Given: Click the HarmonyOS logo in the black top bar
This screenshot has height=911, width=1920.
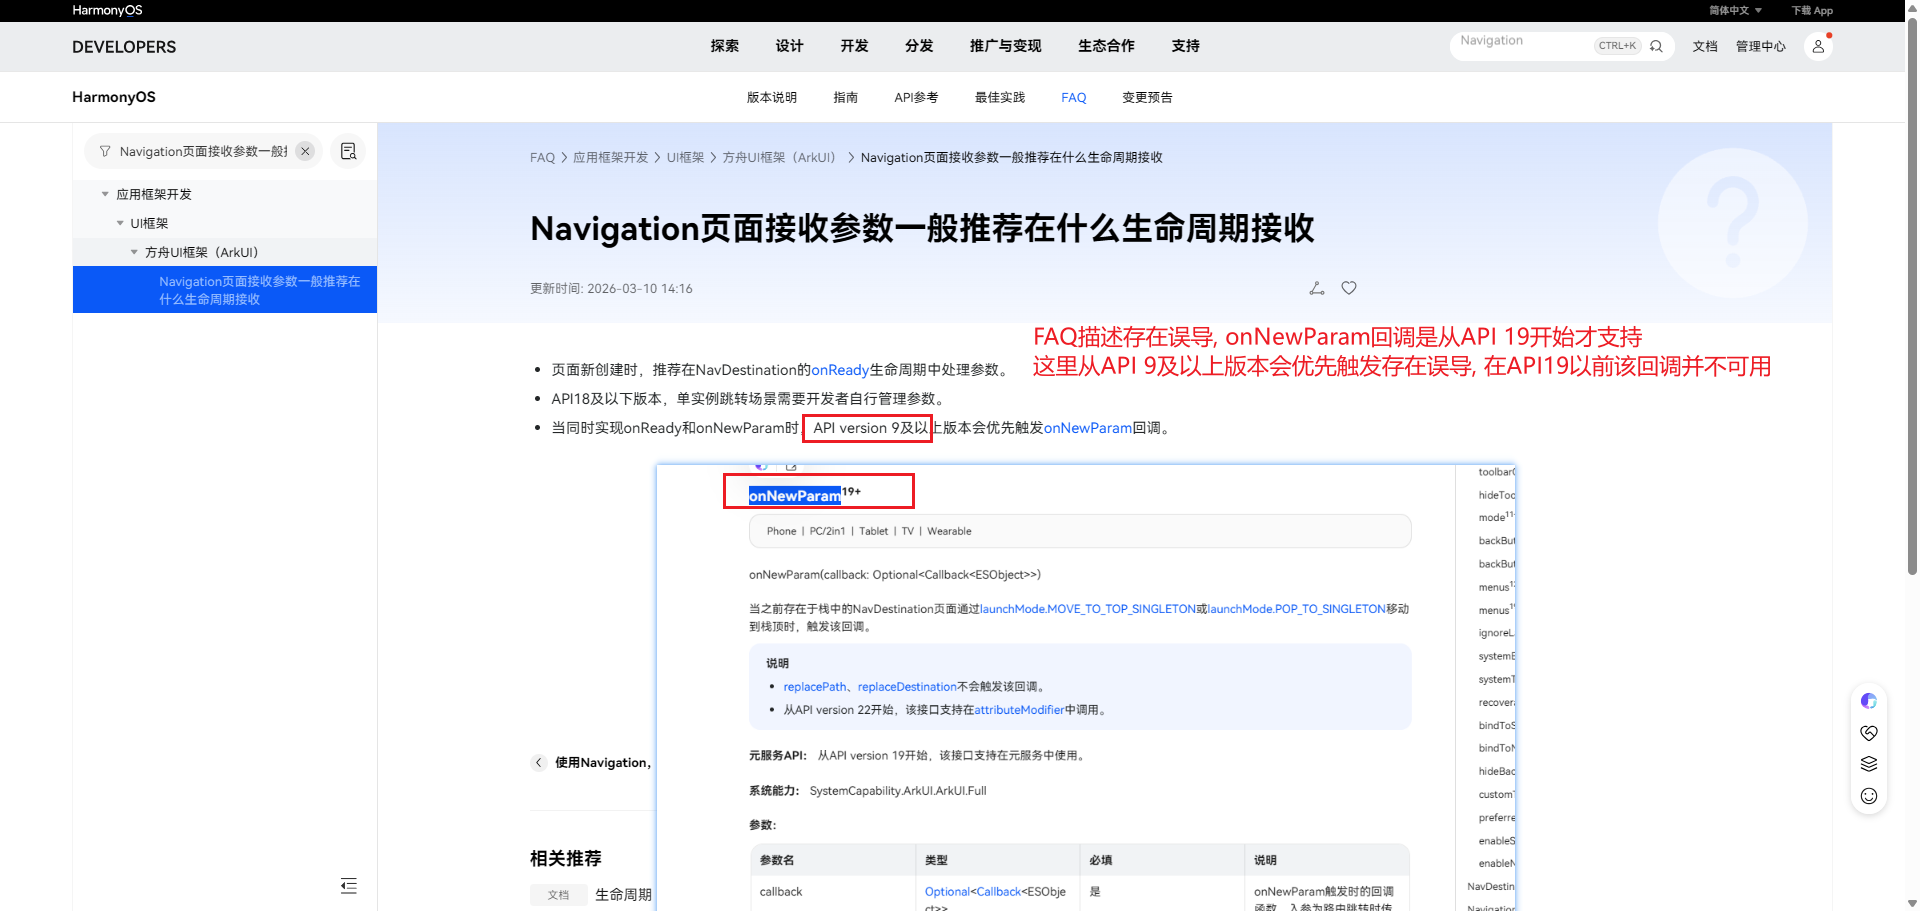Looking at the screenshot, I should pos(107,10).
